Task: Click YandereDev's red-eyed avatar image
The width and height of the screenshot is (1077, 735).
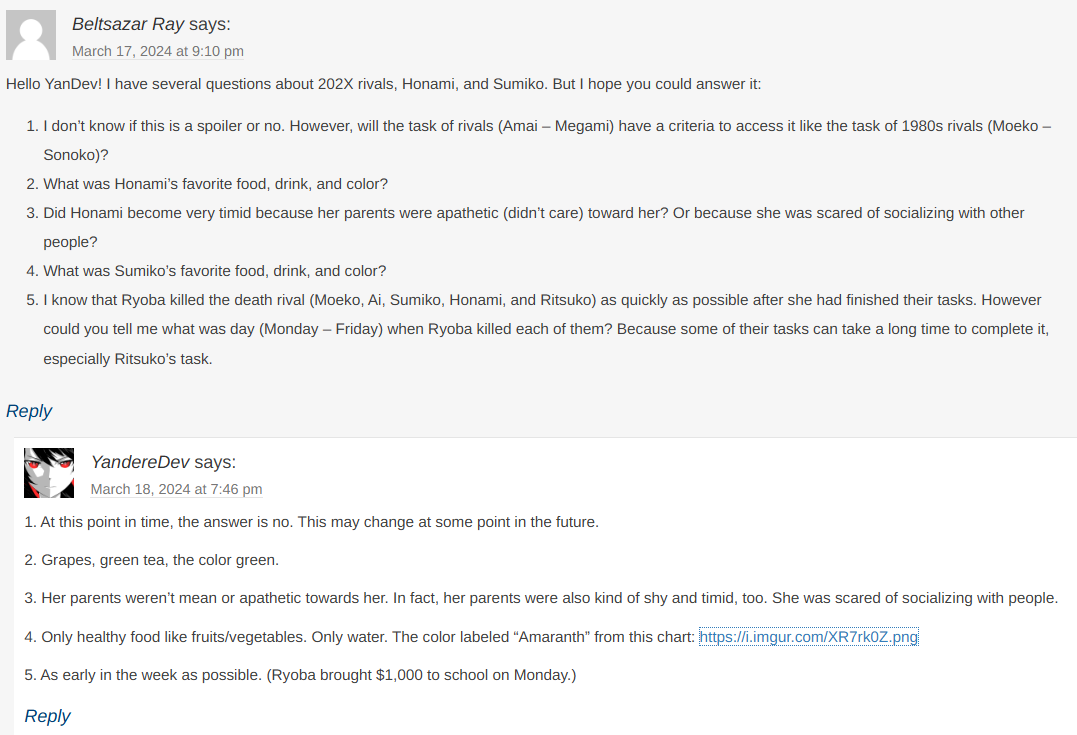Action: tap(49, 473)
